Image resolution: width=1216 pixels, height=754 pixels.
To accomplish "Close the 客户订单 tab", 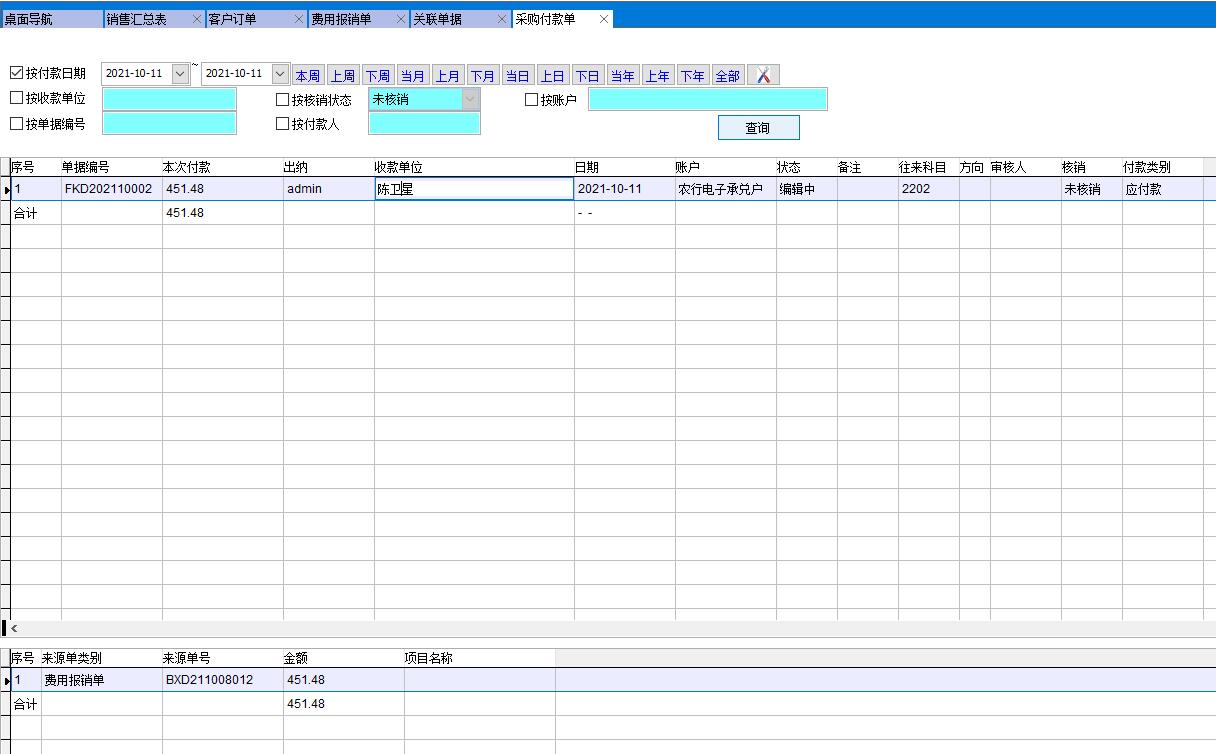I will coord(299,19).
